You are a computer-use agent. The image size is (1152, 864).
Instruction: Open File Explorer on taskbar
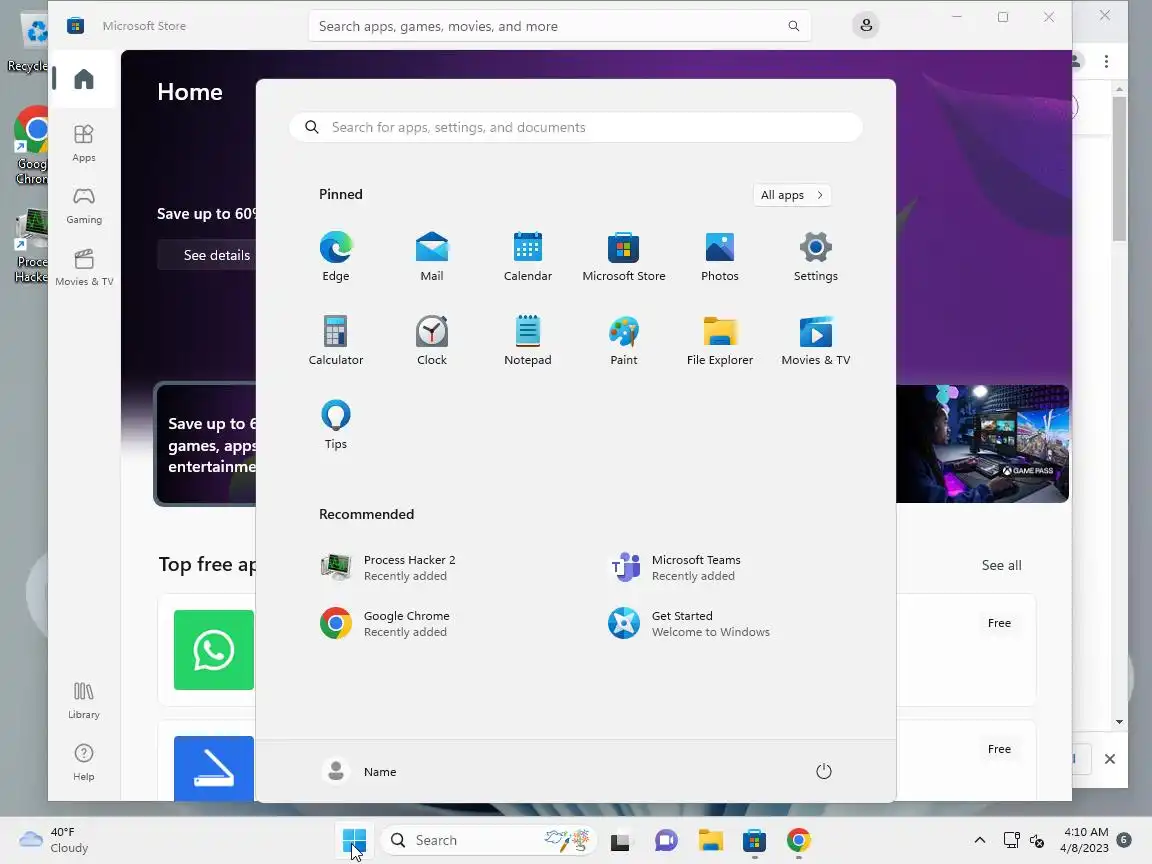tap(710, 840)
